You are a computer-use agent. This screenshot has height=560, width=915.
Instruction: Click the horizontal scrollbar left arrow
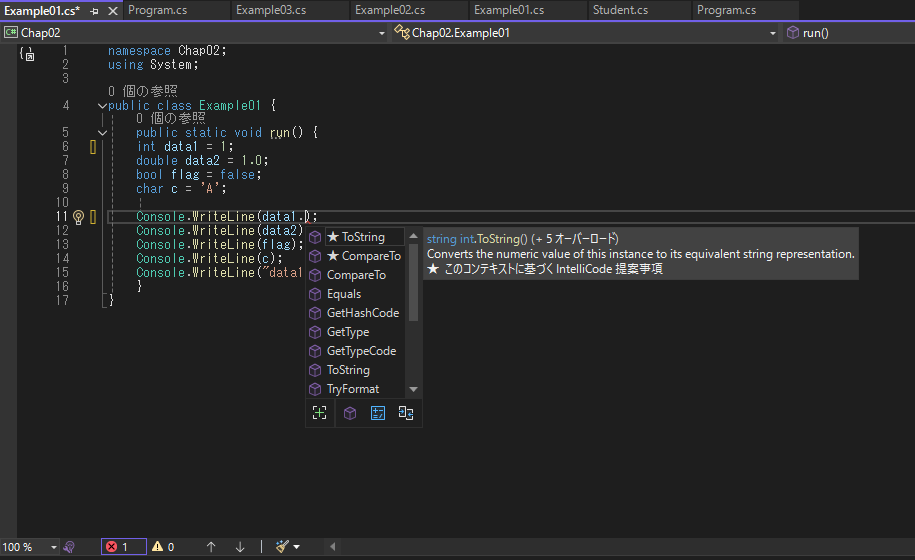[x=333, y=547]
